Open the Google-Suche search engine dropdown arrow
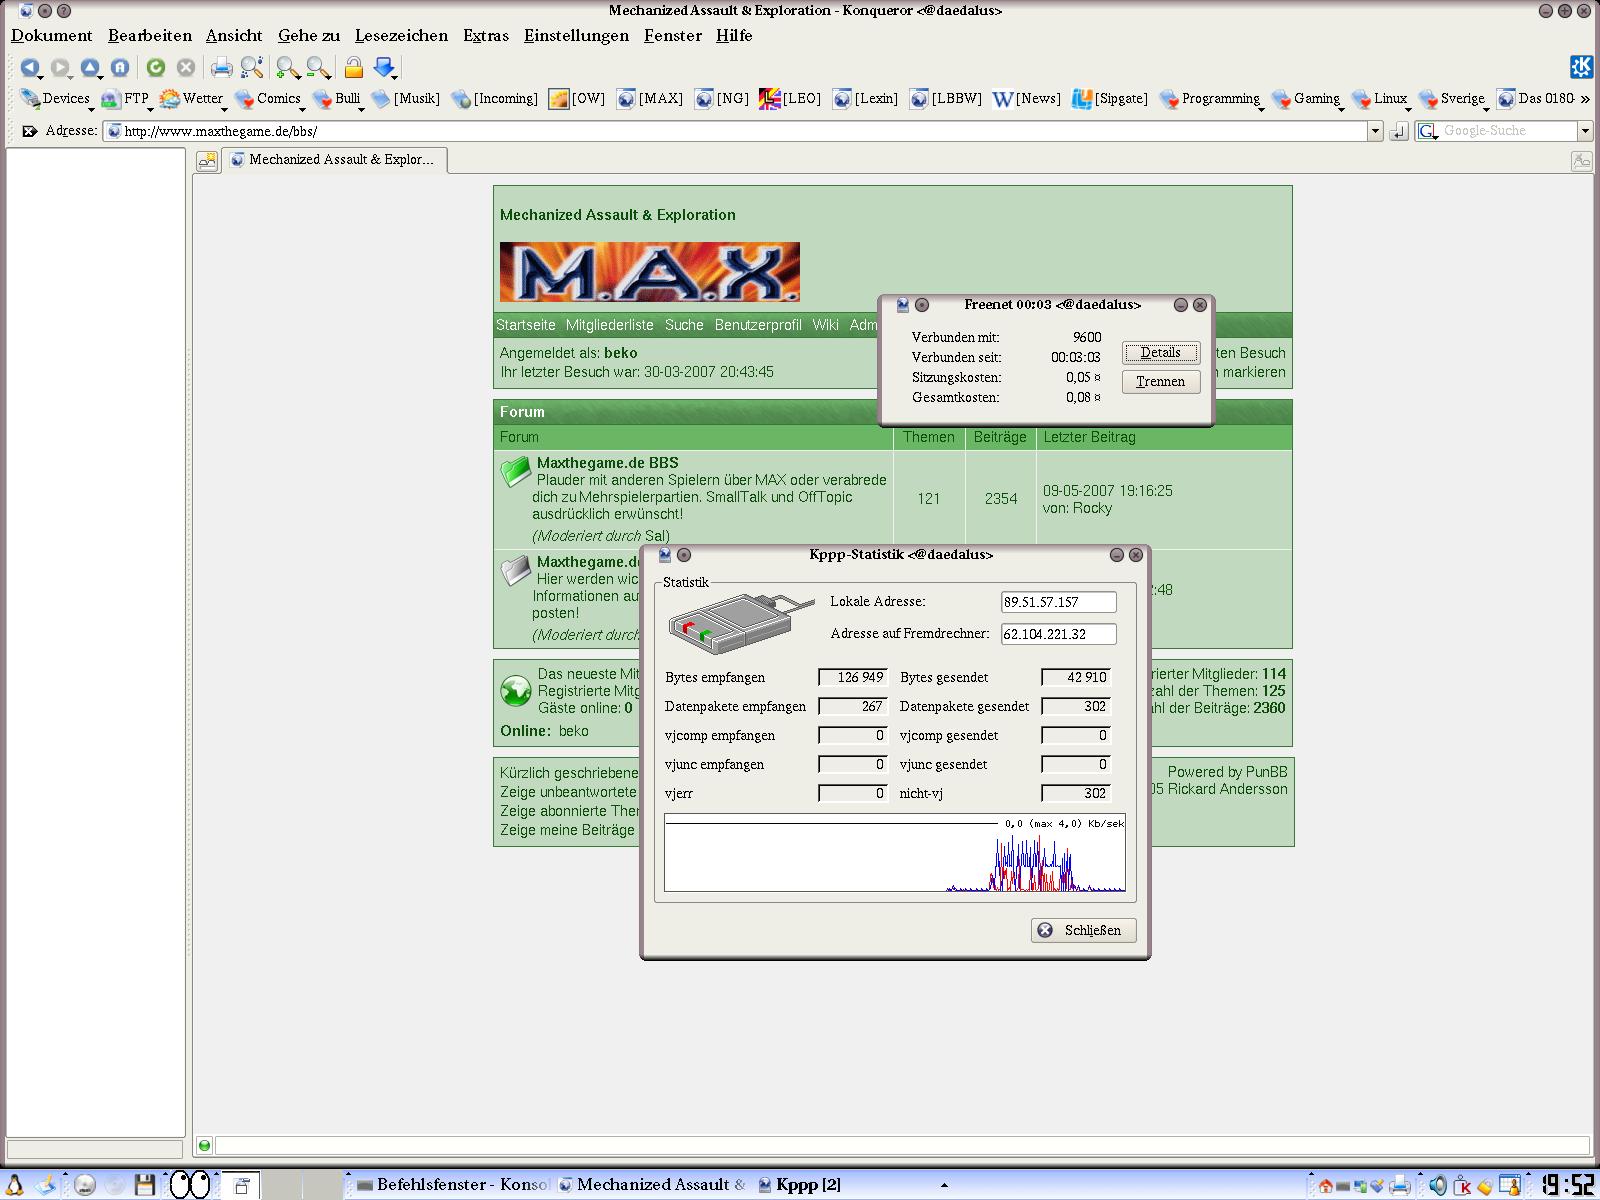The height and width of the screenshot is (1200, 1600). point(1584,131)
